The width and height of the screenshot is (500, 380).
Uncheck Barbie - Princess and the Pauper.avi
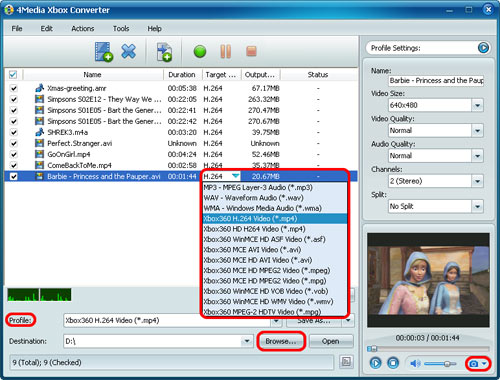point(14,176)
